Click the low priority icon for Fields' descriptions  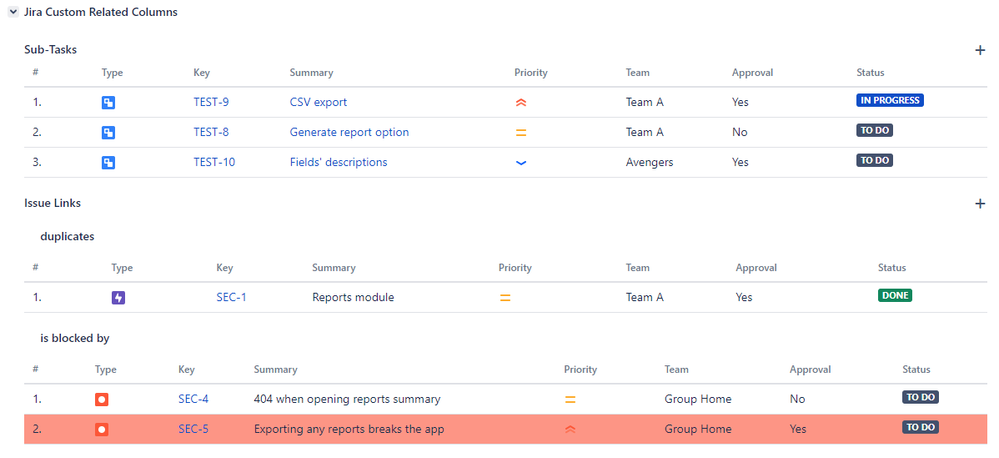[x=520, y=162]
